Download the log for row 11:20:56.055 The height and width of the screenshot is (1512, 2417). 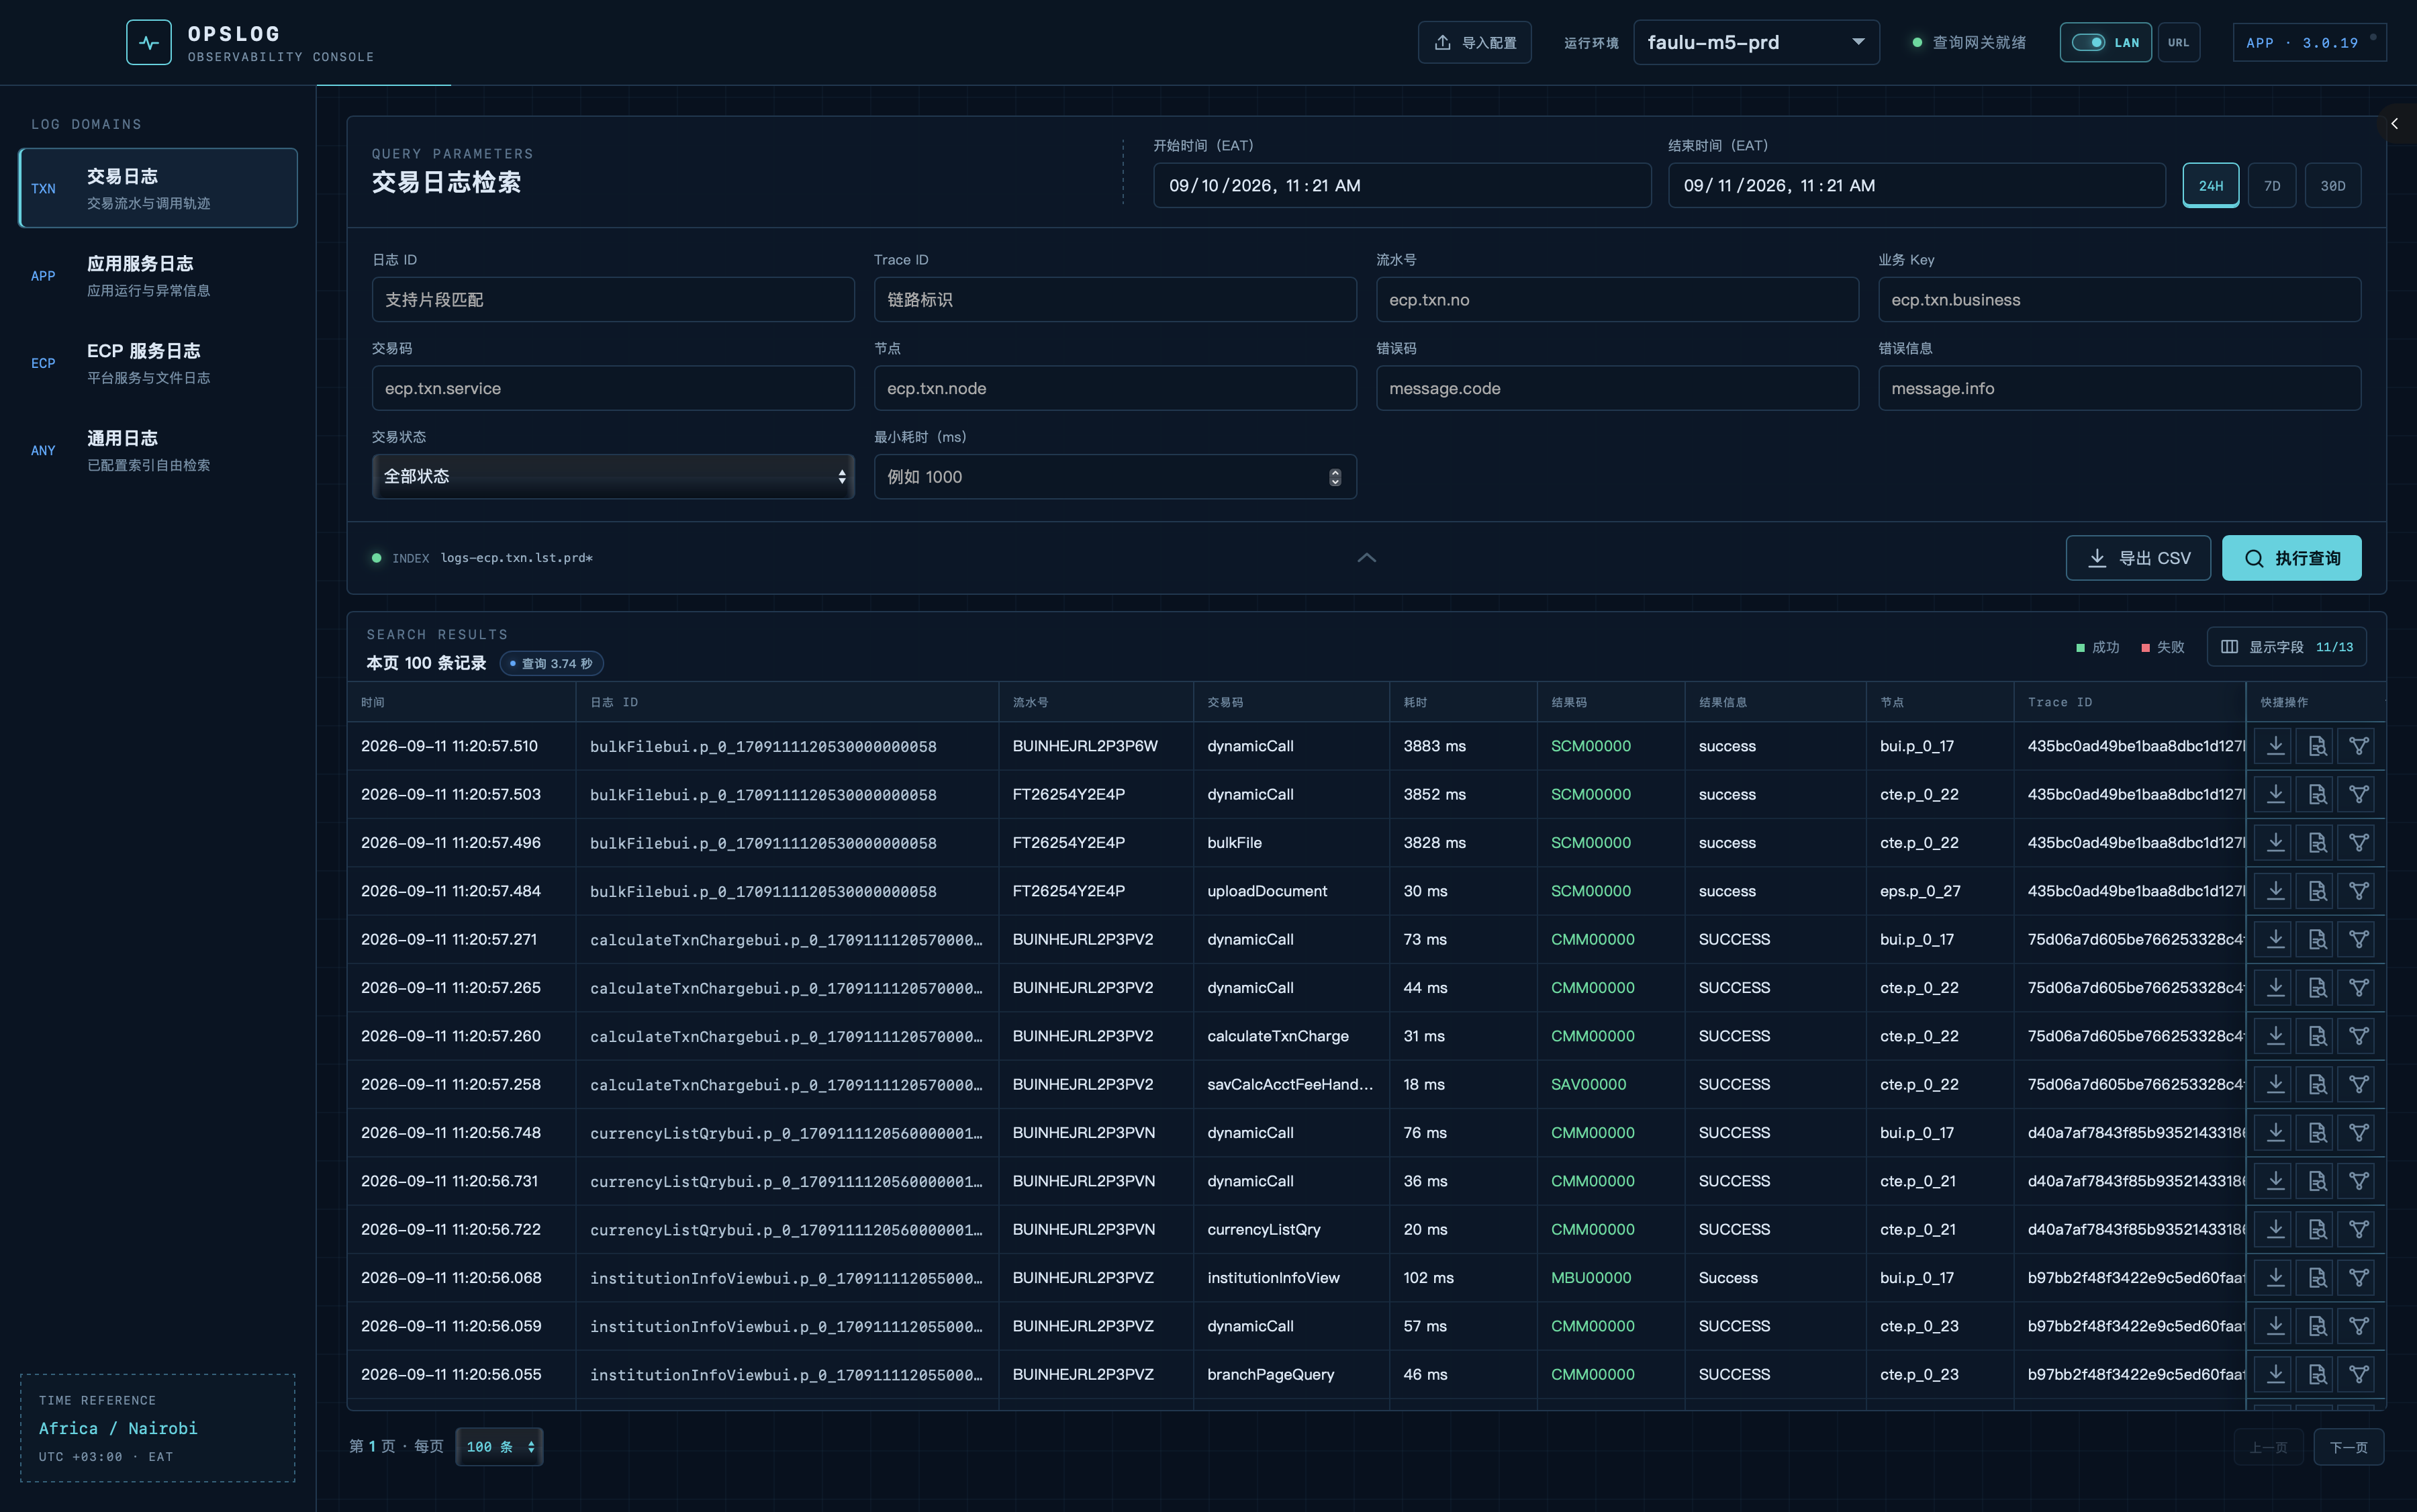2275,1374
